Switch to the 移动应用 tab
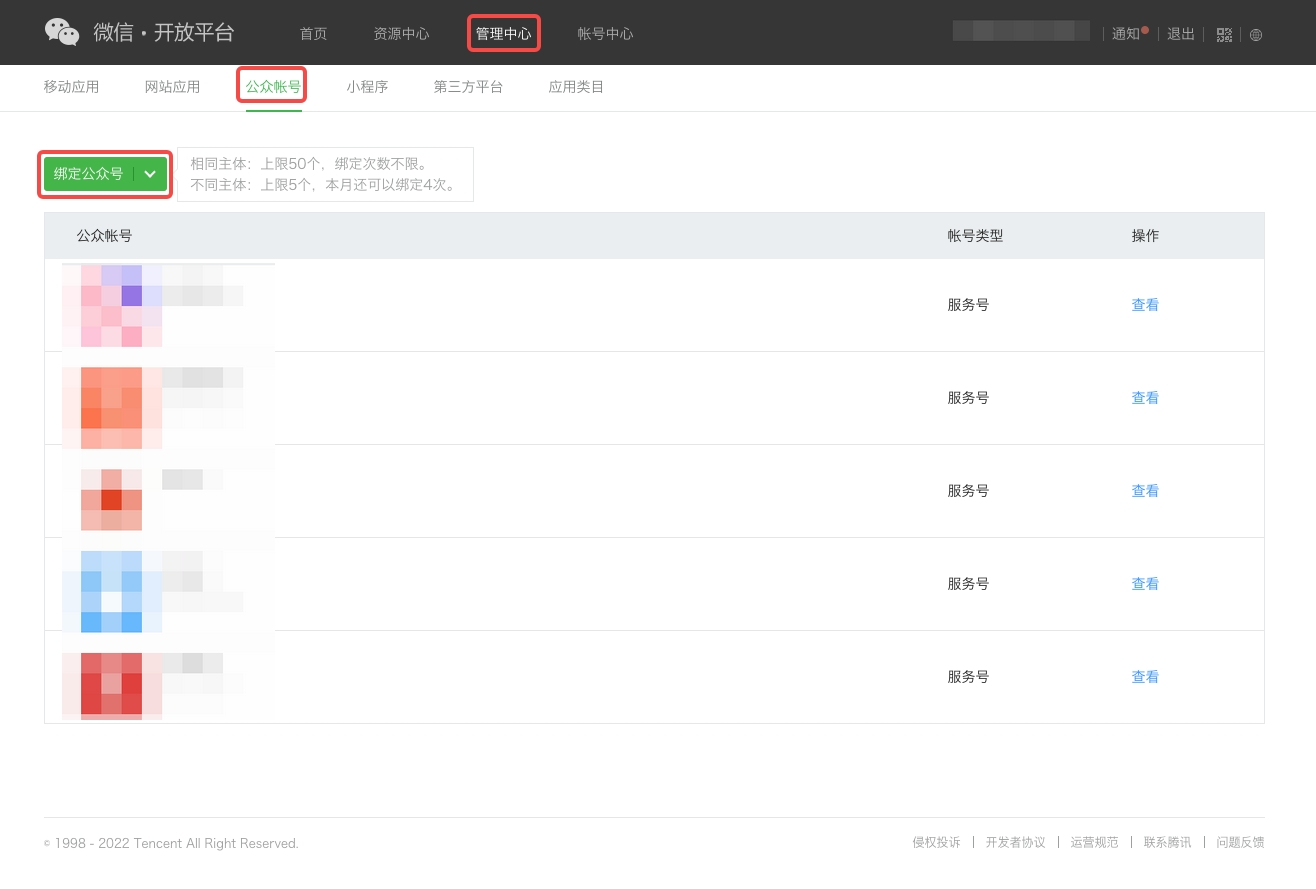1316x889 pixels. click(71, 87)
